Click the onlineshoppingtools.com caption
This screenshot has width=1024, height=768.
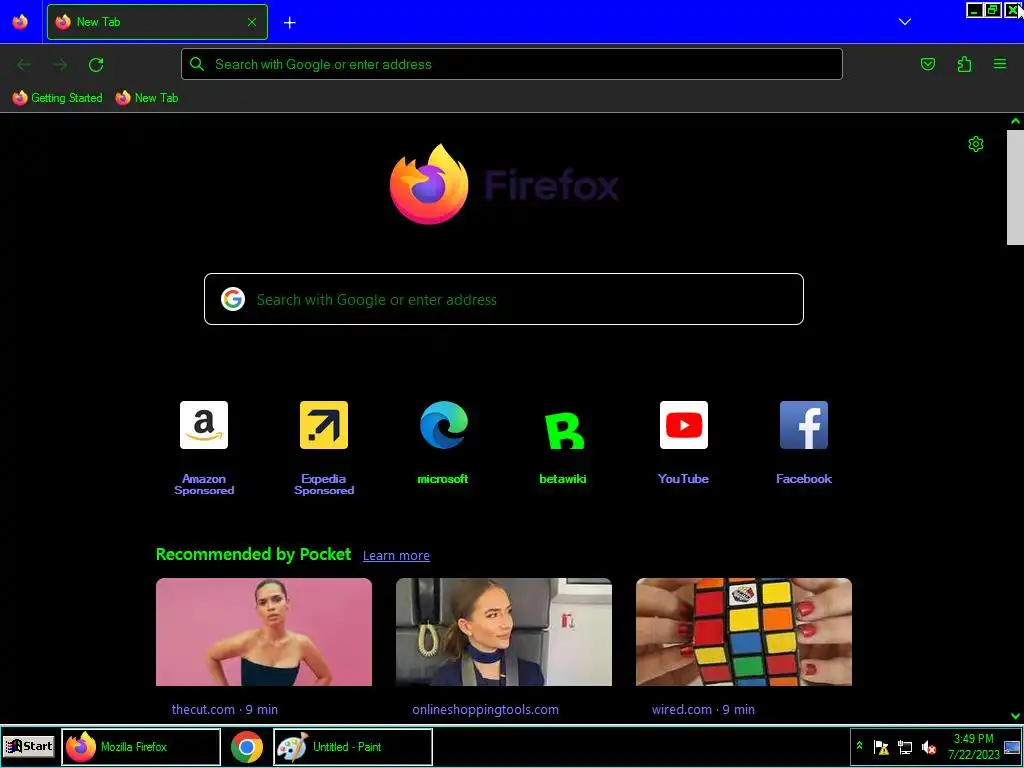click(485, 709)
